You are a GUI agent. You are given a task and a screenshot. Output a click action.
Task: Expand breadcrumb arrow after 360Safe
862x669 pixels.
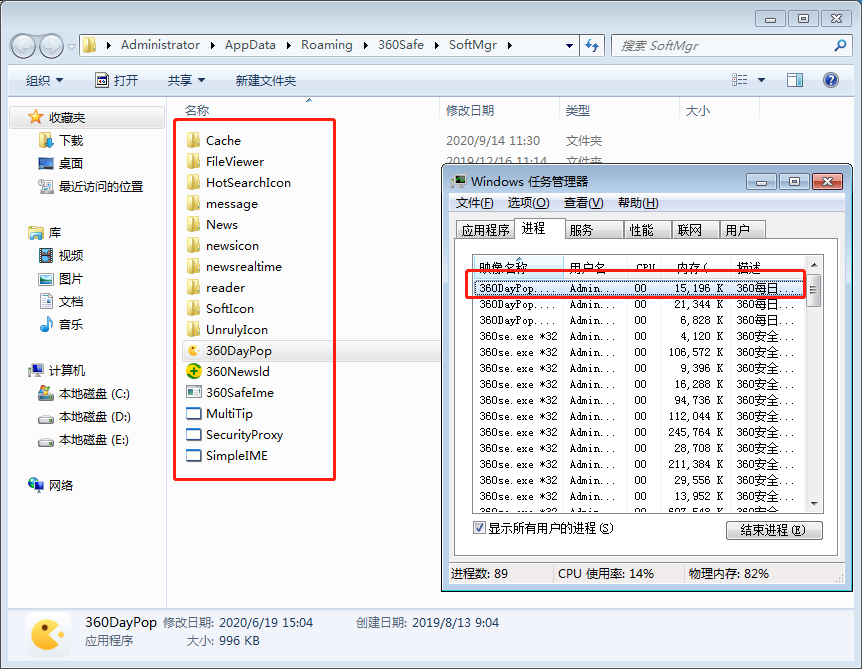pos(436,45)
